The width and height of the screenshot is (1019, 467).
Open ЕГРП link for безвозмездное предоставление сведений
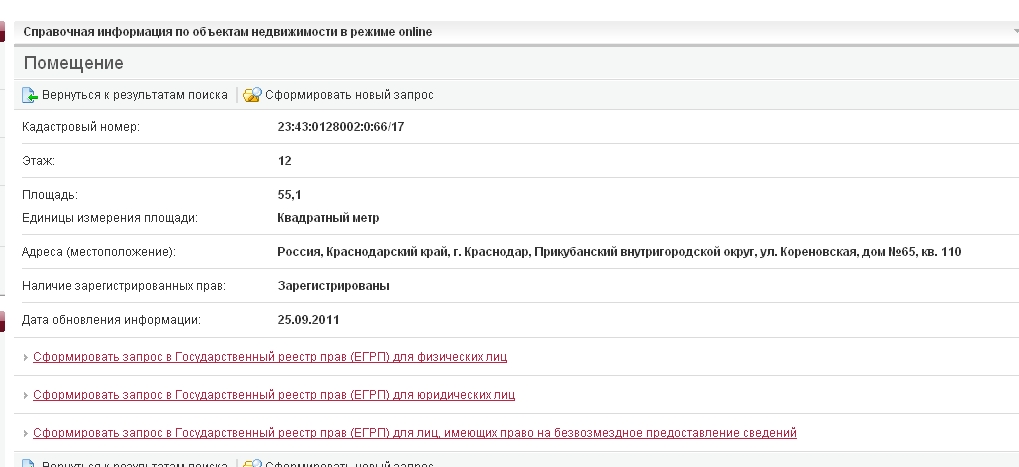tap(414, 433)
